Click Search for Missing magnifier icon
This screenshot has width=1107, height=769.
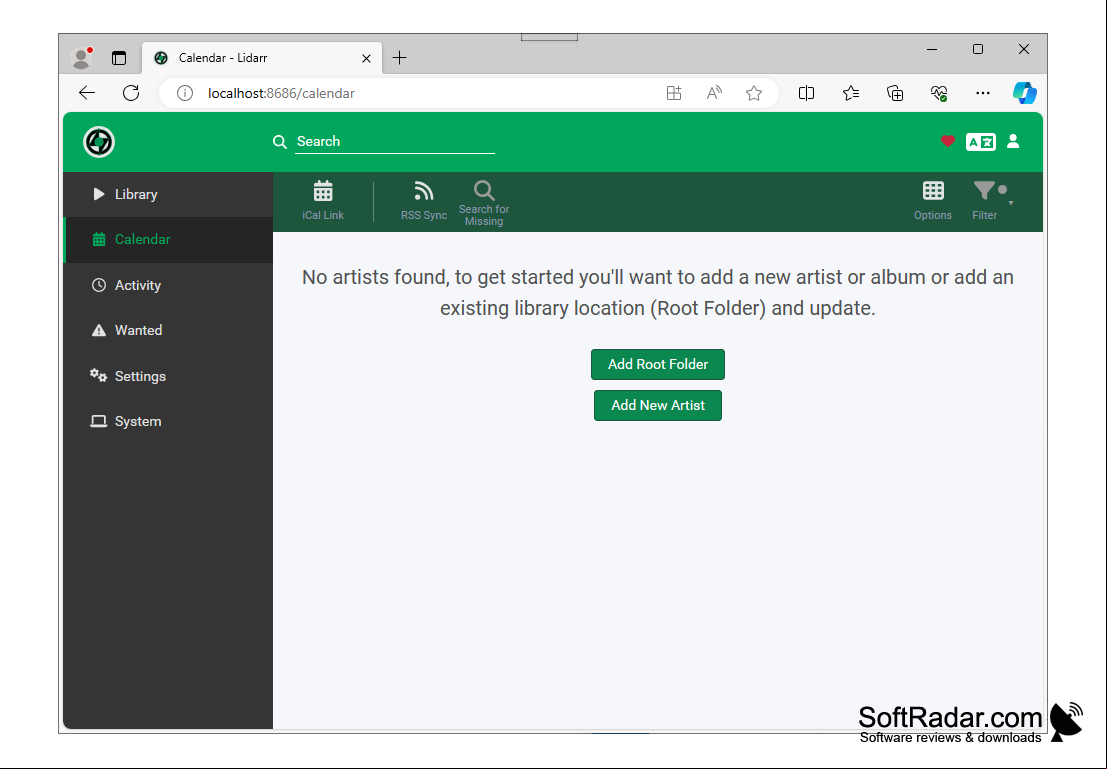tap(484, 191)
